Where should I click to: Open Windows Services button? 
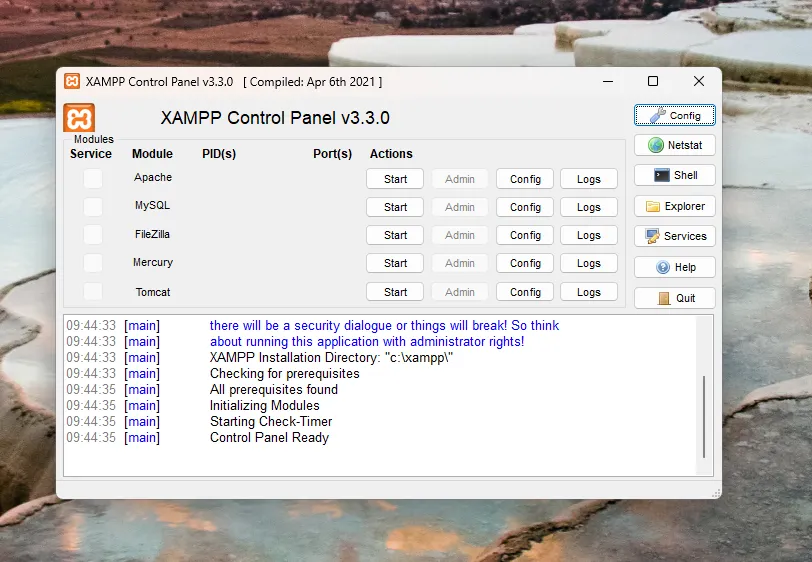pos(675,236)
